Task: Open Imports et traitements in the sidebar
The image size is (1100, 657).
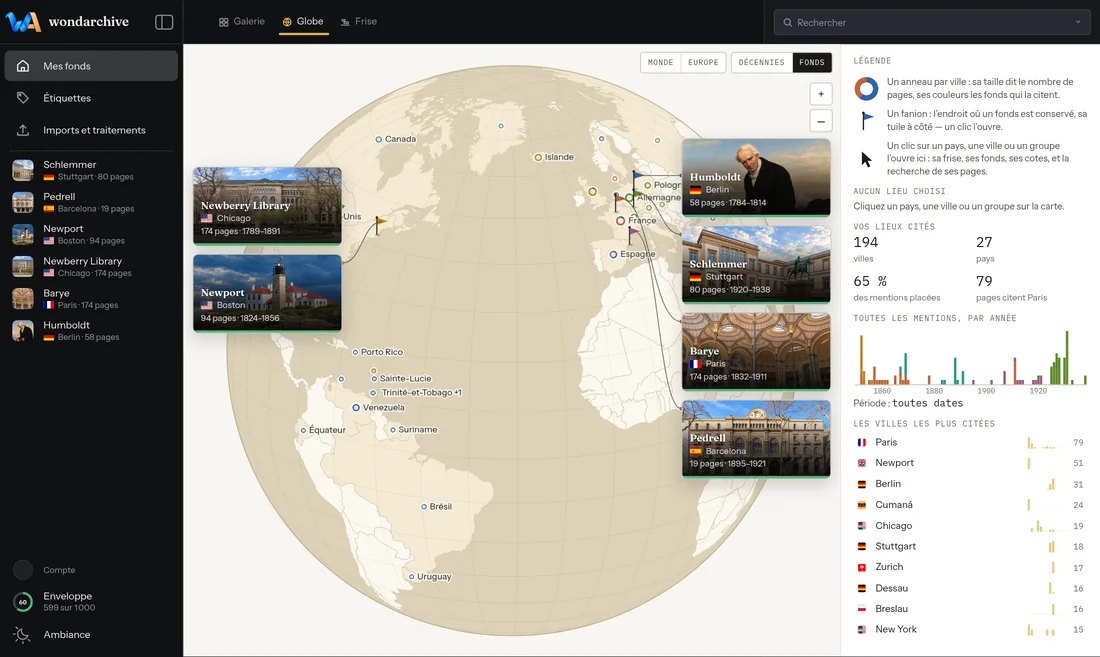Action: pos(91,130)
